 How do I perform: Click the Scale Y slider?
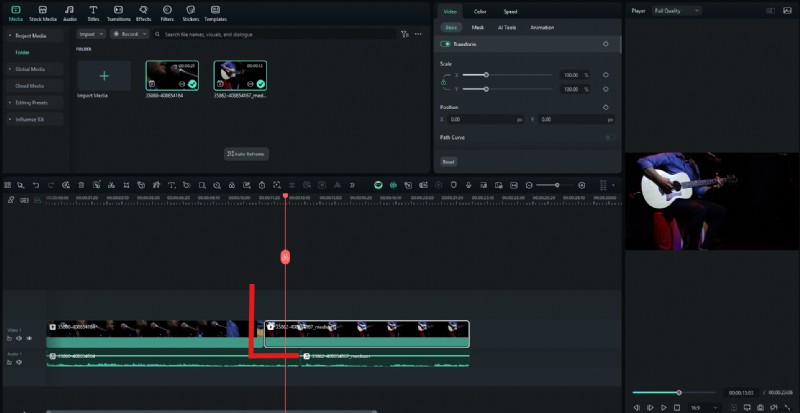click(x=507, y=89)
